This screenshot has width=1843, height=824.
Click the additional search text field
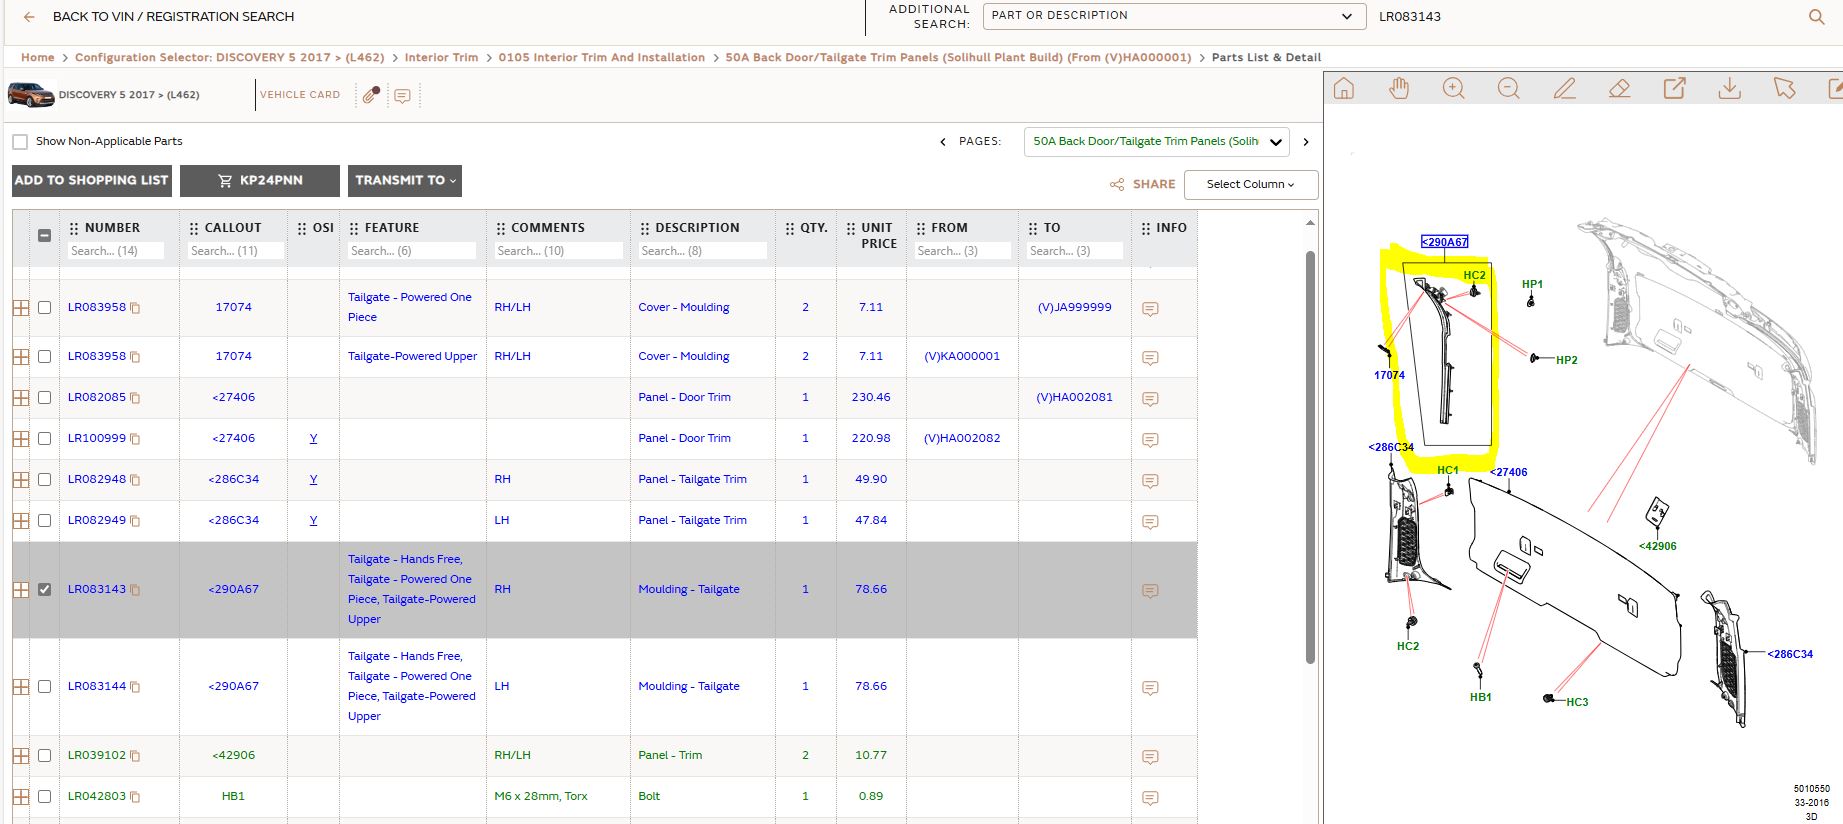1590,17
